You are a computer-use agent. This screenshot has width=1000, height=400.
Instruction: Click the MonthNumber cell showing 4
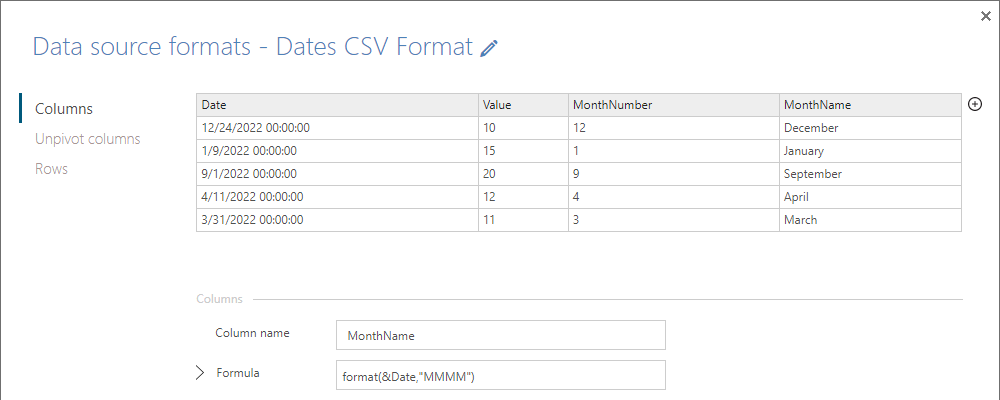point(673,196)
